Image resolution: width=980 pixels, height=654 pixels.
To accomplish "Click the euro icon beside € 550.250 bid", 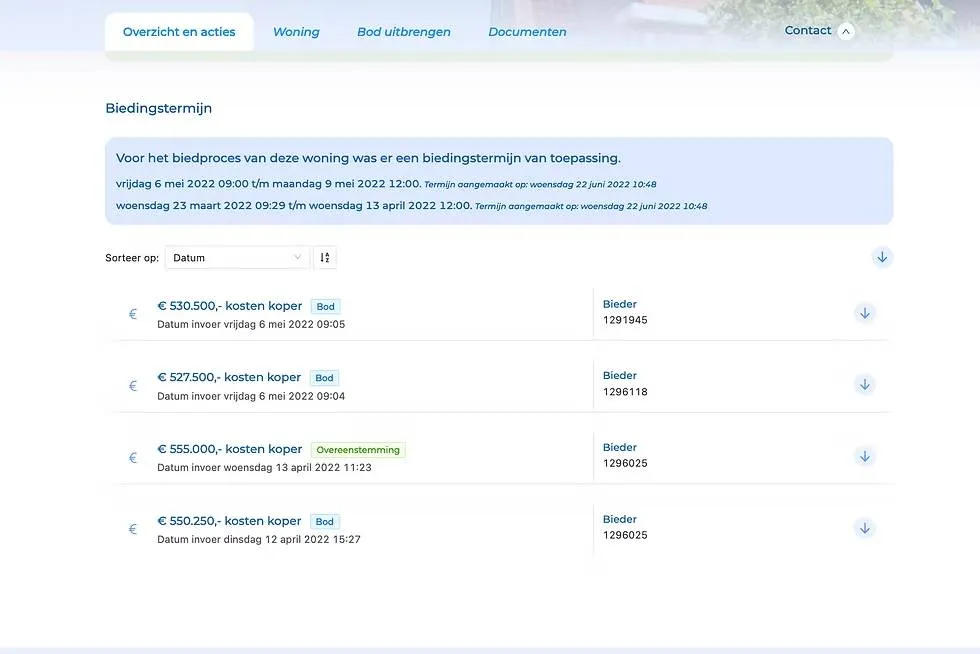I will (133, 529).
